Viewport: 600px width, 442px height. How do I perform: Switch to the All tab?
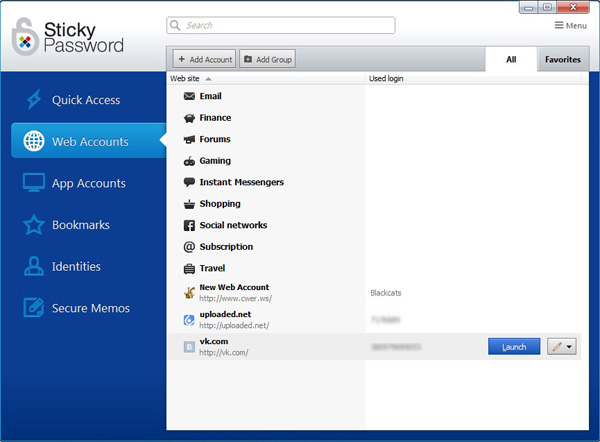(x=511, y=59)
